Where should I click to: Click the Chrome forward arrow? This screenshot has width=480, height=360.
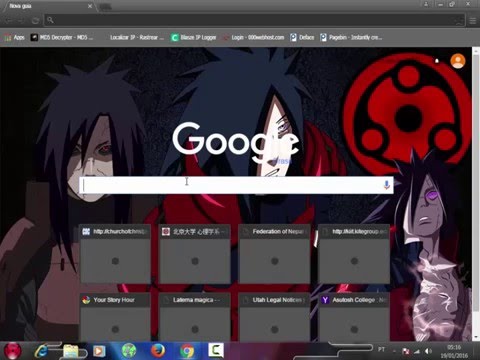coord(21,20)
